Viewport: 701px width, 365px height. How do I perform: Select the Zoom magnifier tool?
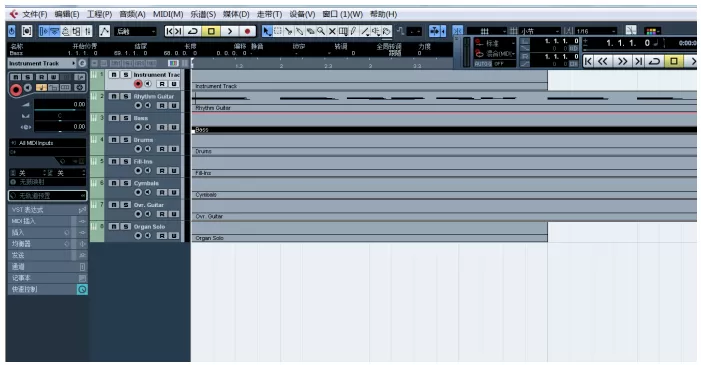321,31
